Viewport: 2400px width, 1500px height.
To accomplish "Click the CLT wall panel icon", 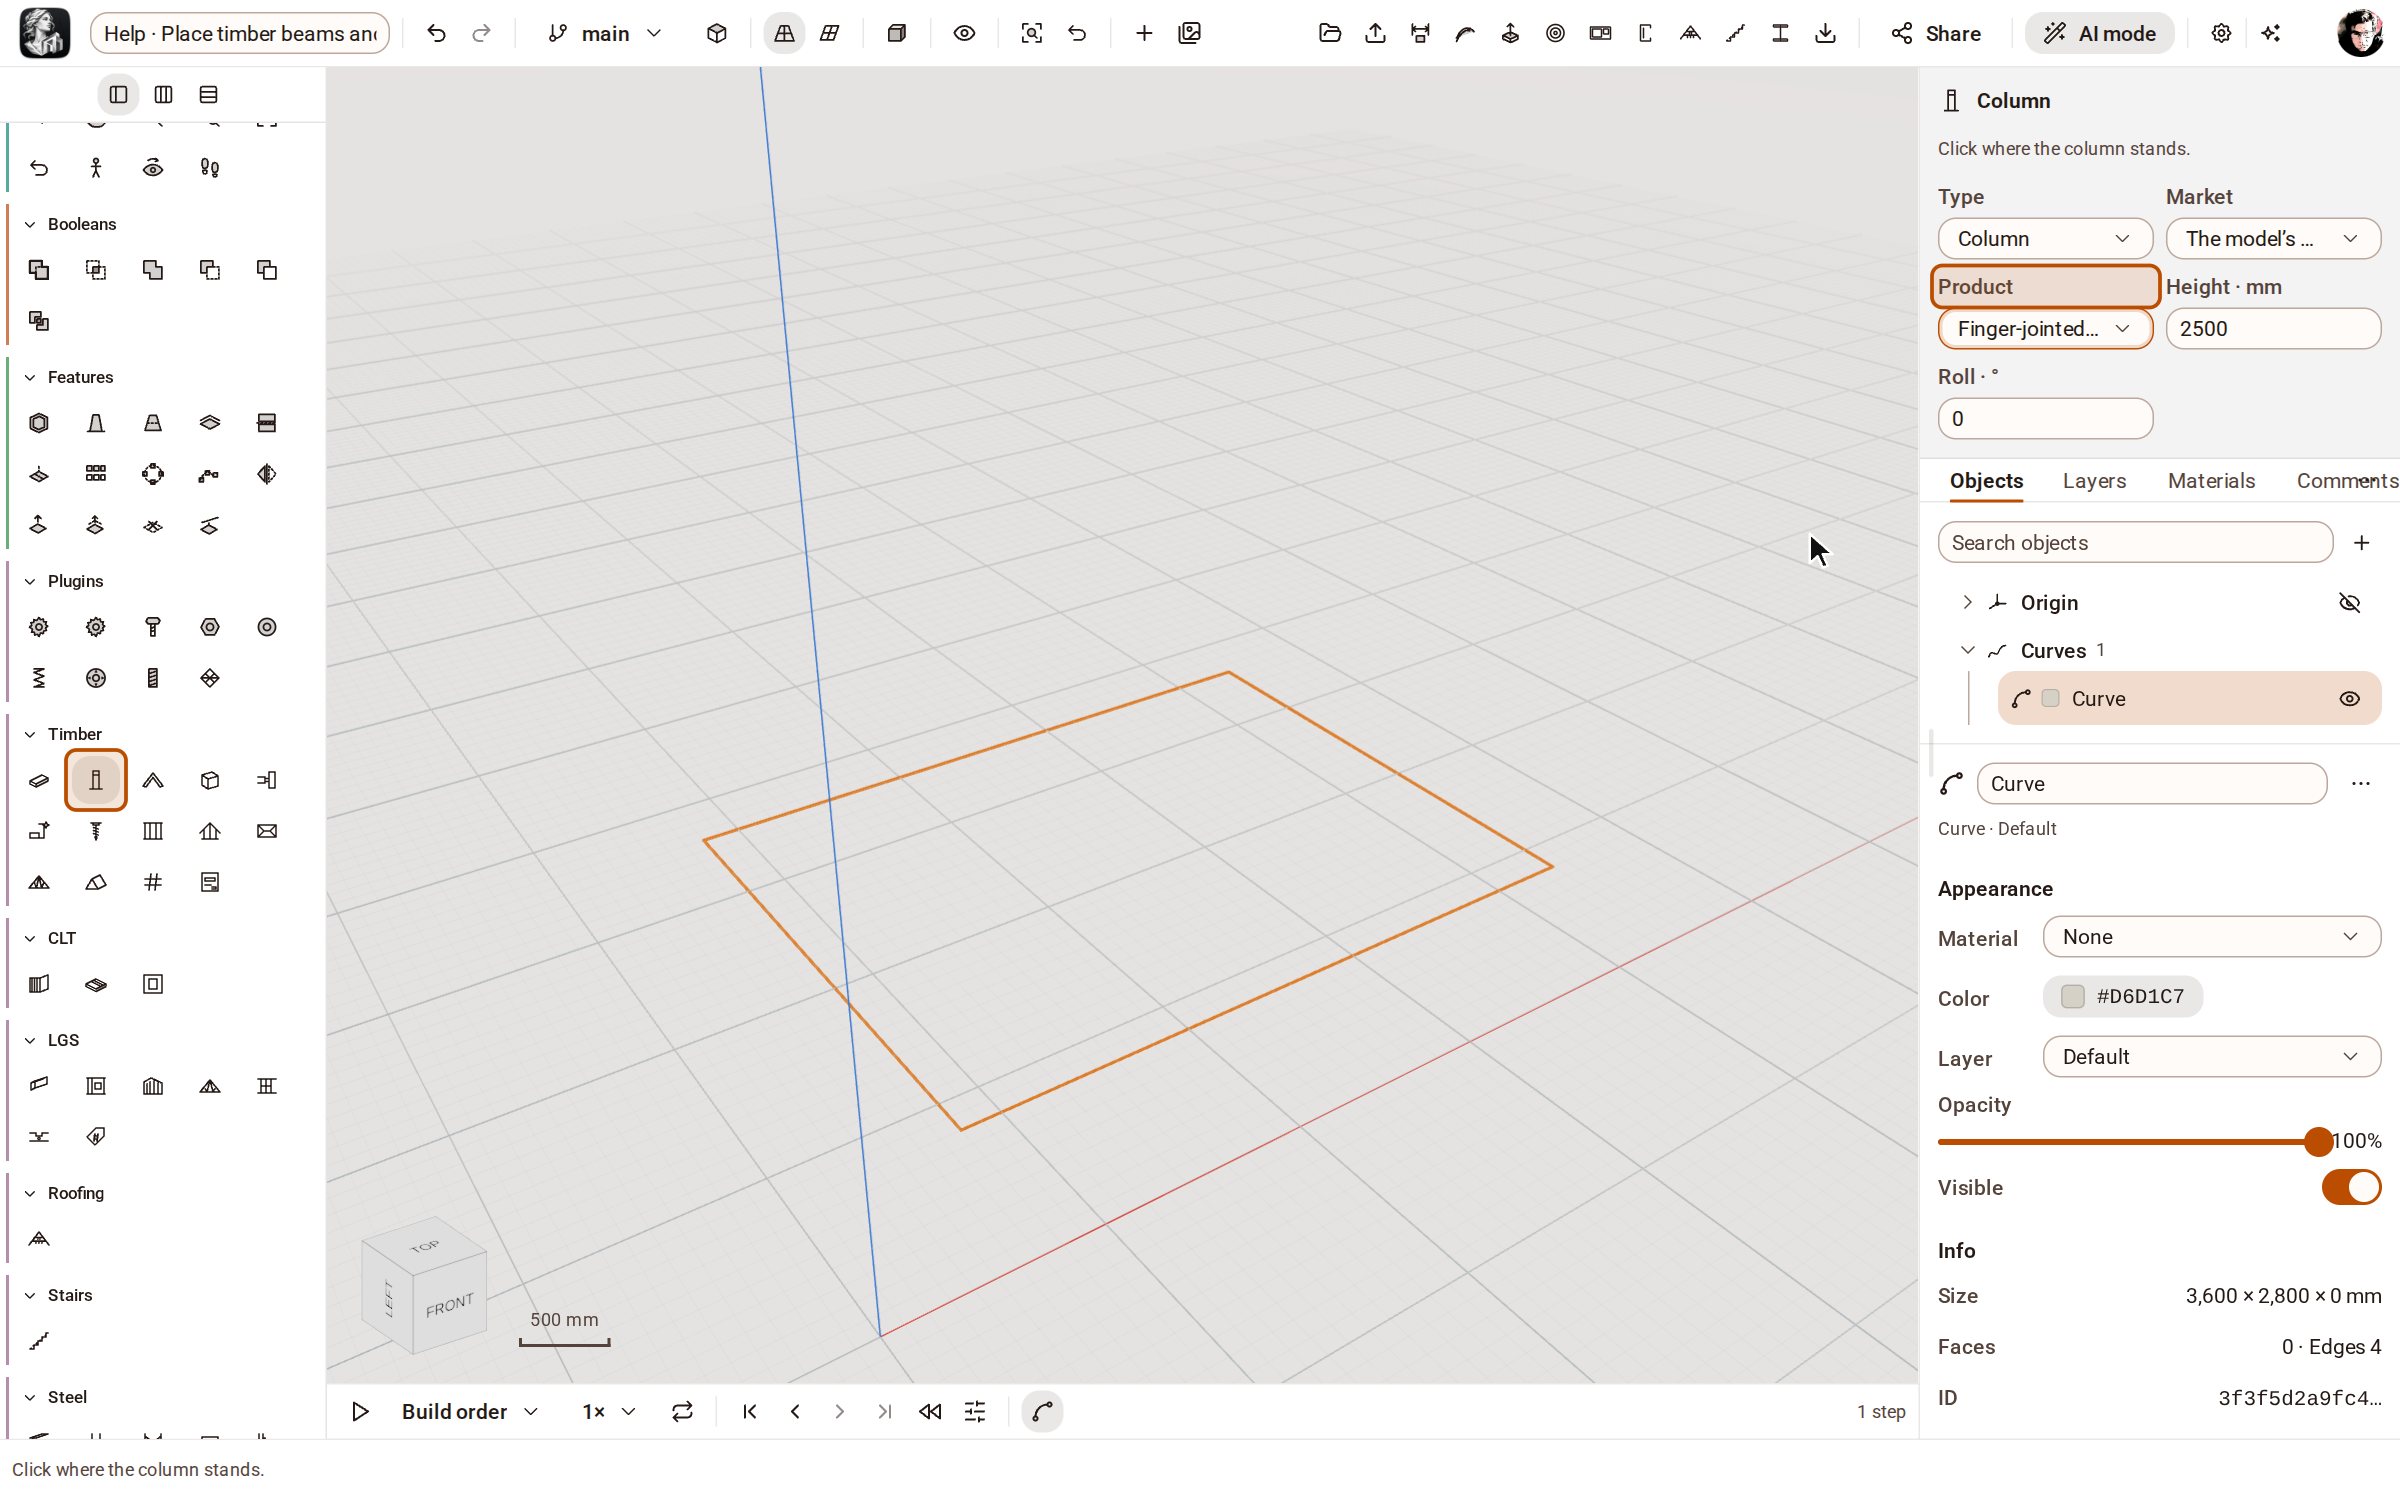I will point(39,984).
